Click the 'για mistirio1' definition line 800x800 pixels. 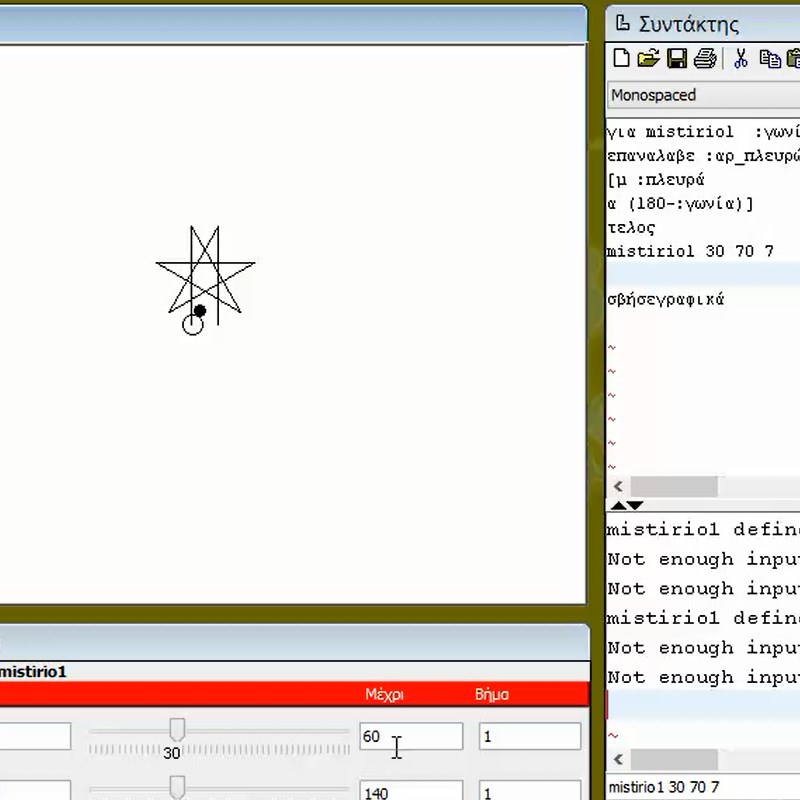[703, 132]
